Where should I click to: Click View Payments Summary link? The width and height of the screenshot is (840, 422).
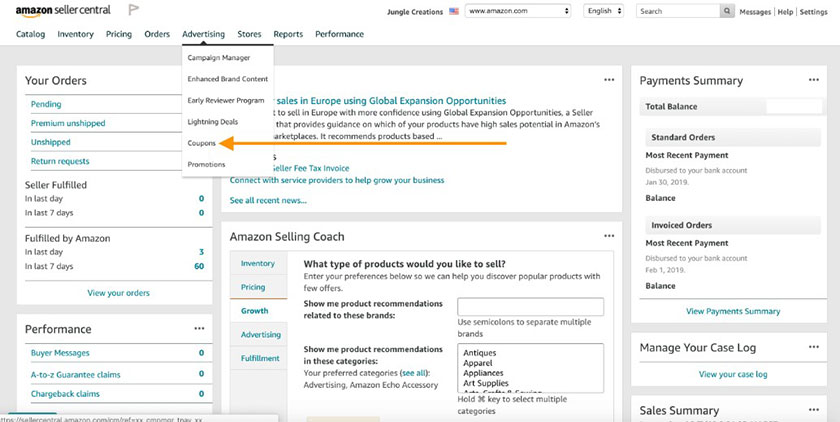pyautogui.click(x=733, y=311)
